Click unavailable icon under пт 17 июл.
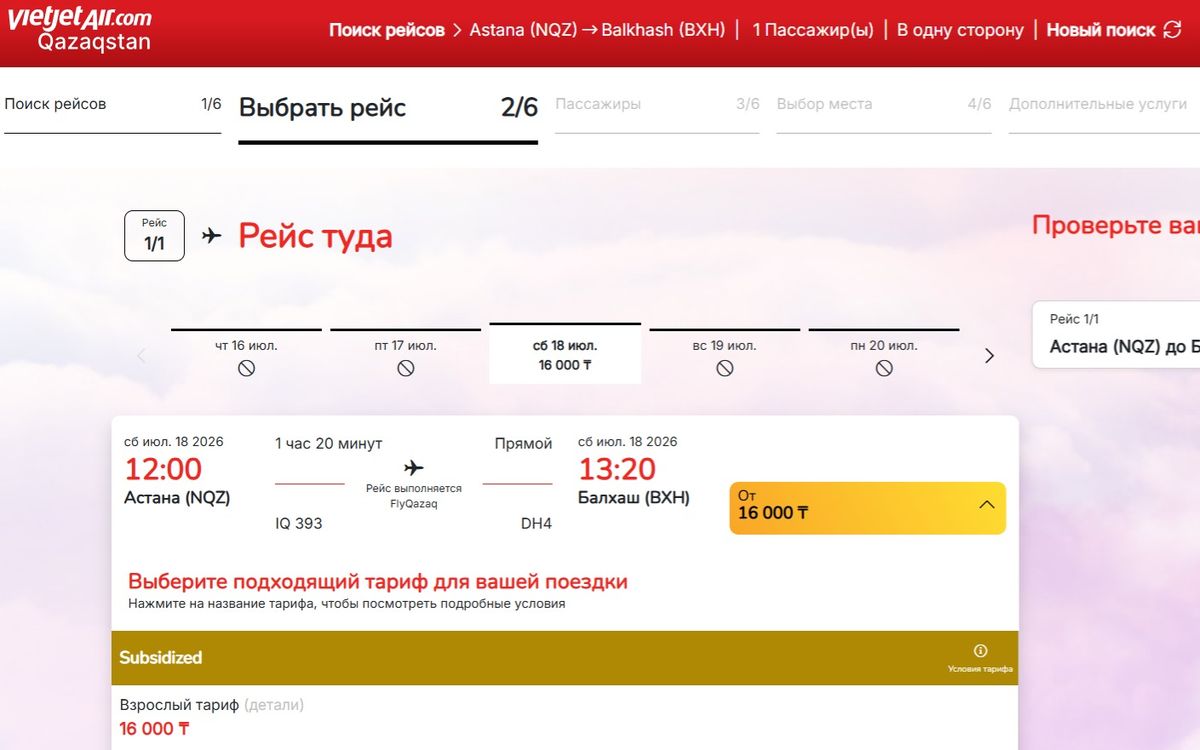This screenshot has height=750, width=1200. (x=406, y=368)
